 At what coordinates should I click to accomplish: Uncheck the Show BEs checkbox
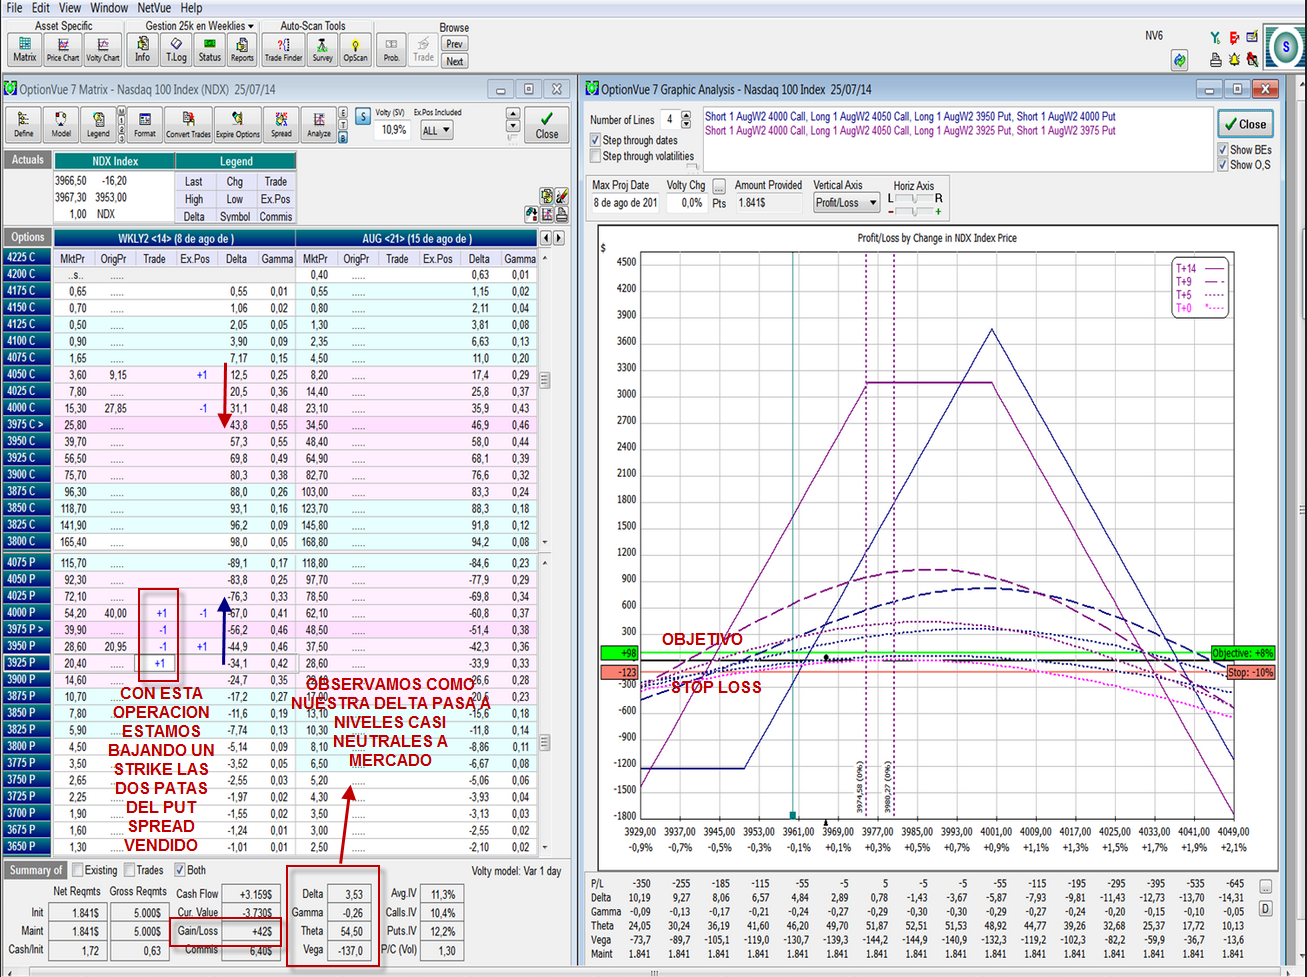point(1223,150)
